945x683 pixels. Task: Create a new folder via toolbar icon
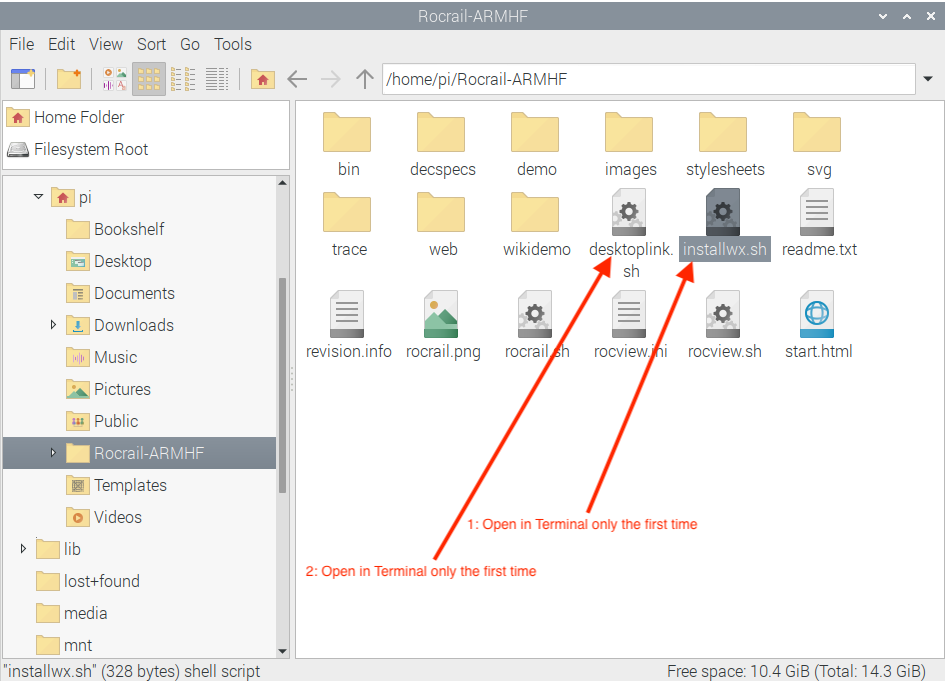(68, 79)
